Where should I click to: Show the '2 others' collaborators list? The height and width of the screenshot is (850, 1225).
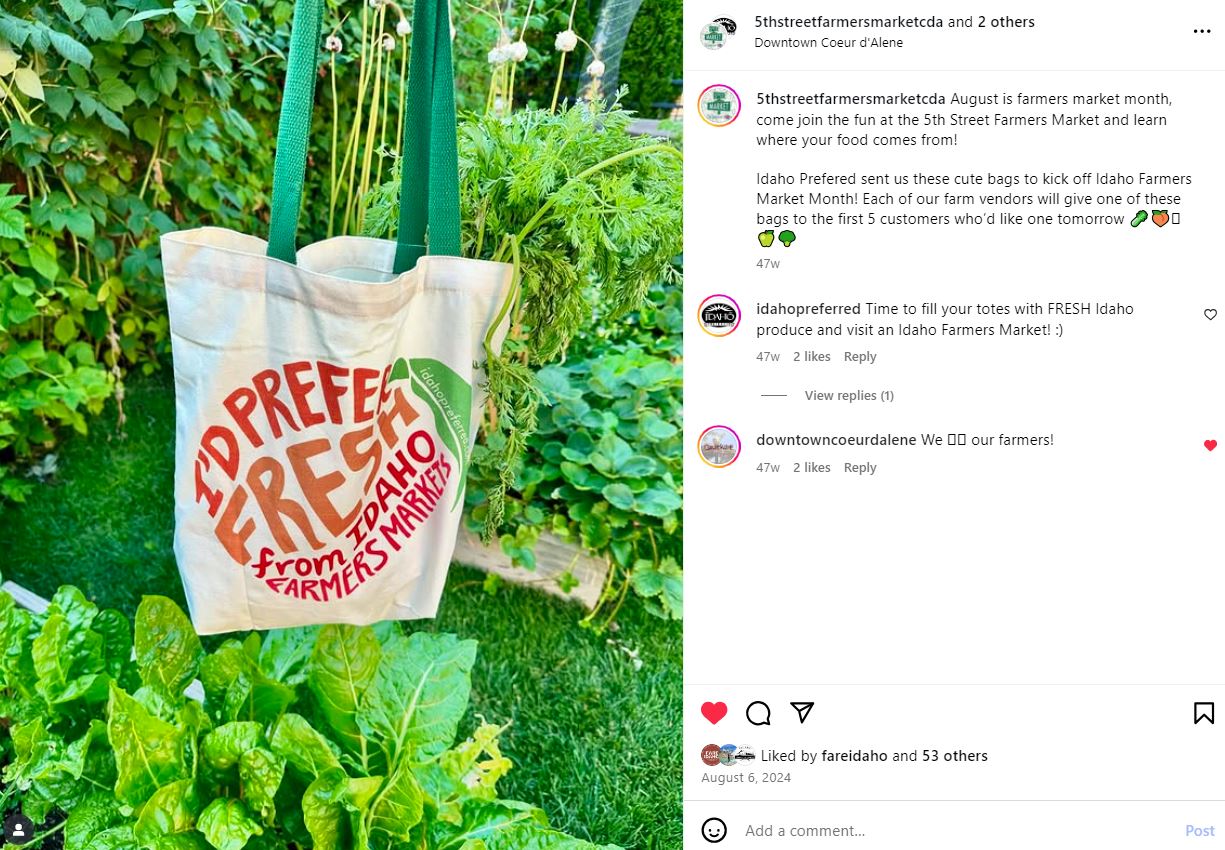click(1006, 22)
